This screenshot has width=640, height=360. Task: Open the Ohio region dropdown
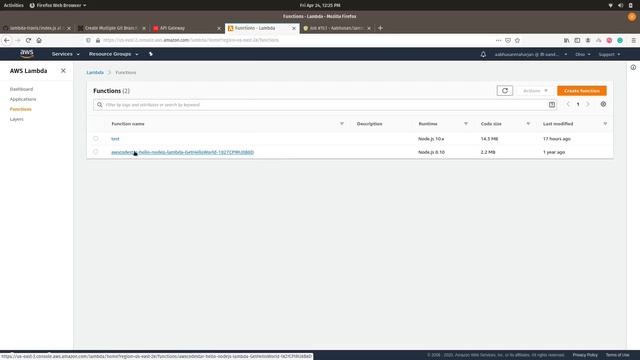(x=583, y=54)
